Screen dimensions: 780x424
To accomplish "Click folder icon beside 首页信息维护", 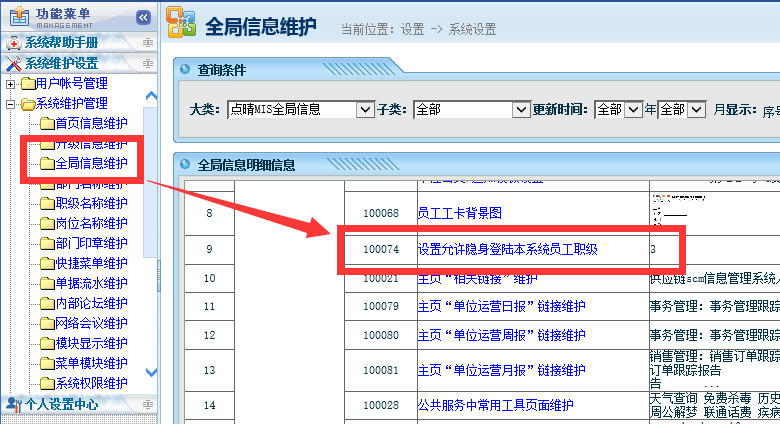I will tap(47, 124).
